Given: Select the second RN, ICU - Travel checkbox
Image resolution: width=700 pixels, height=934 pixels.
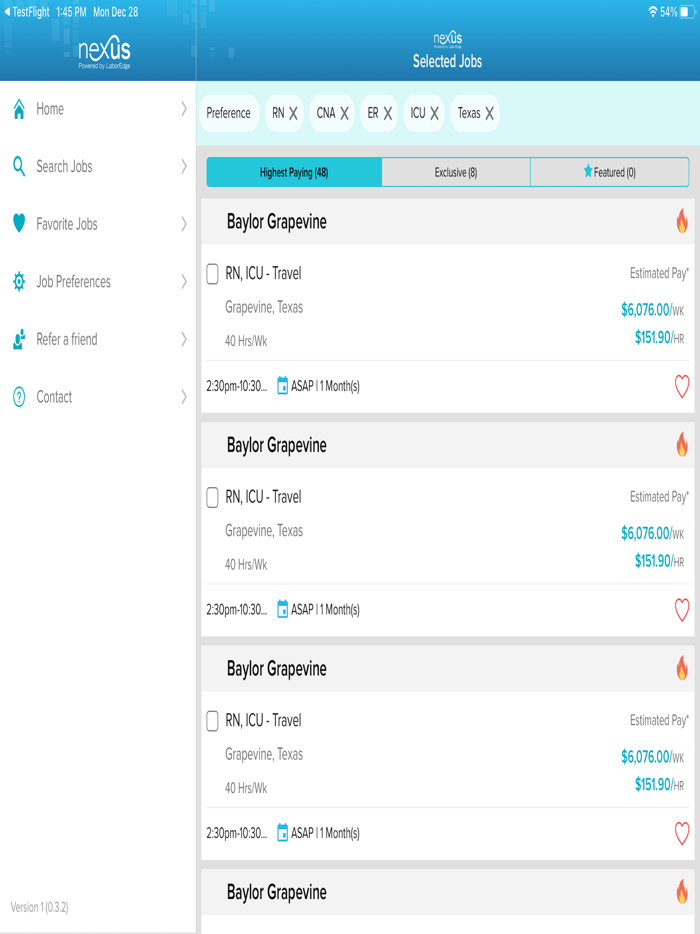Looking at the screenshot, I should pos(212,497).
